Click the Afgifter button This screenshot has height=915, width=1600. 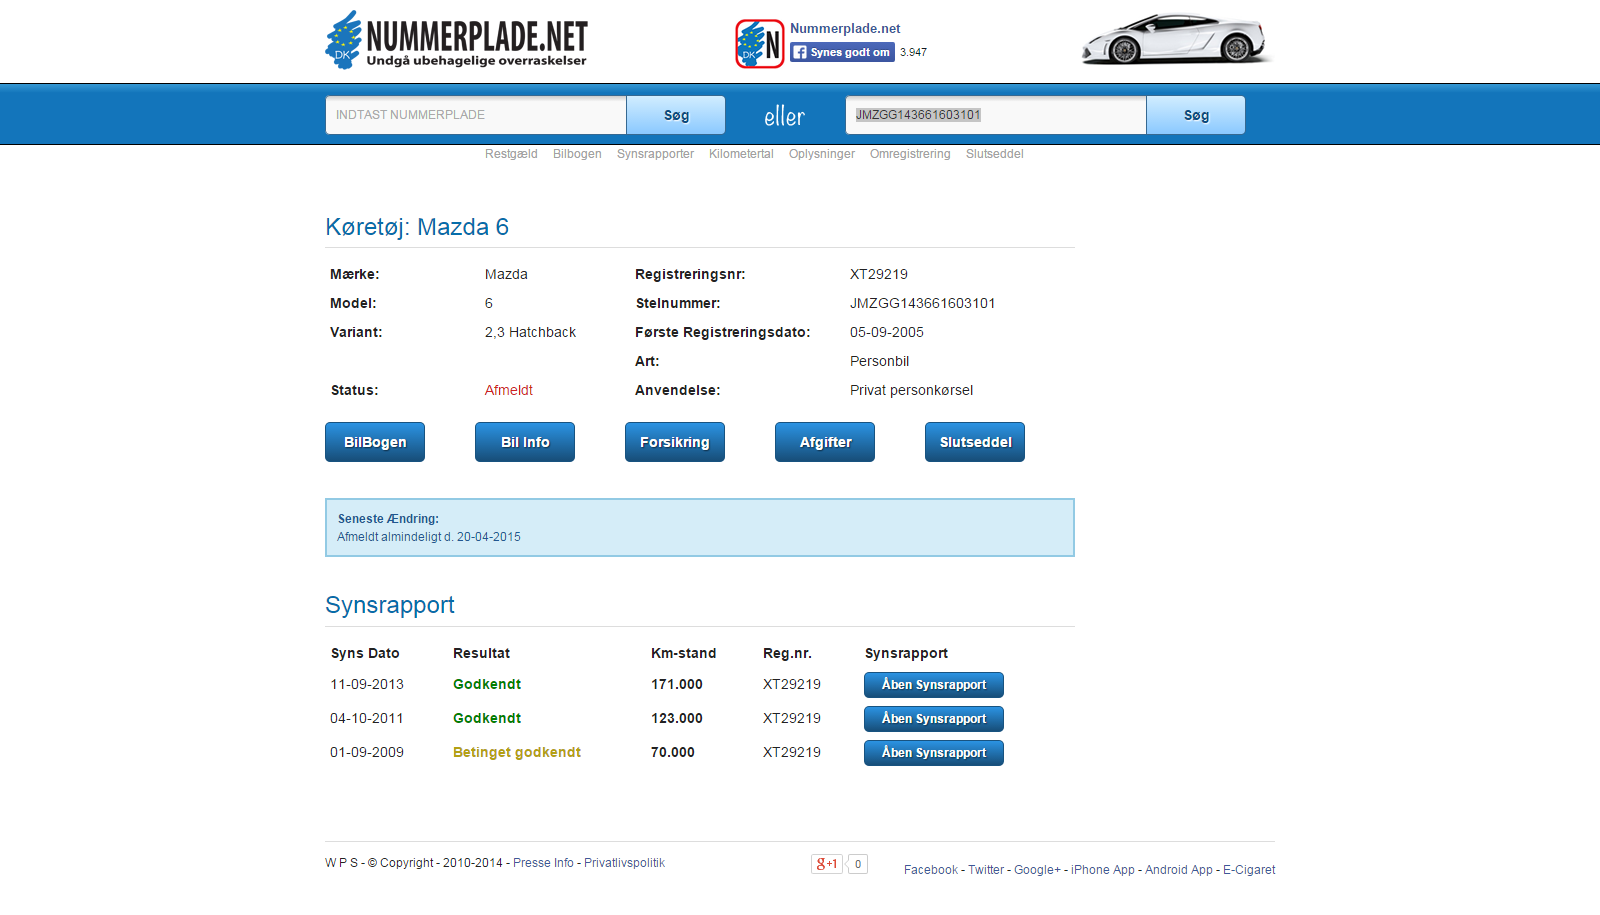click(x=825, y=442)
